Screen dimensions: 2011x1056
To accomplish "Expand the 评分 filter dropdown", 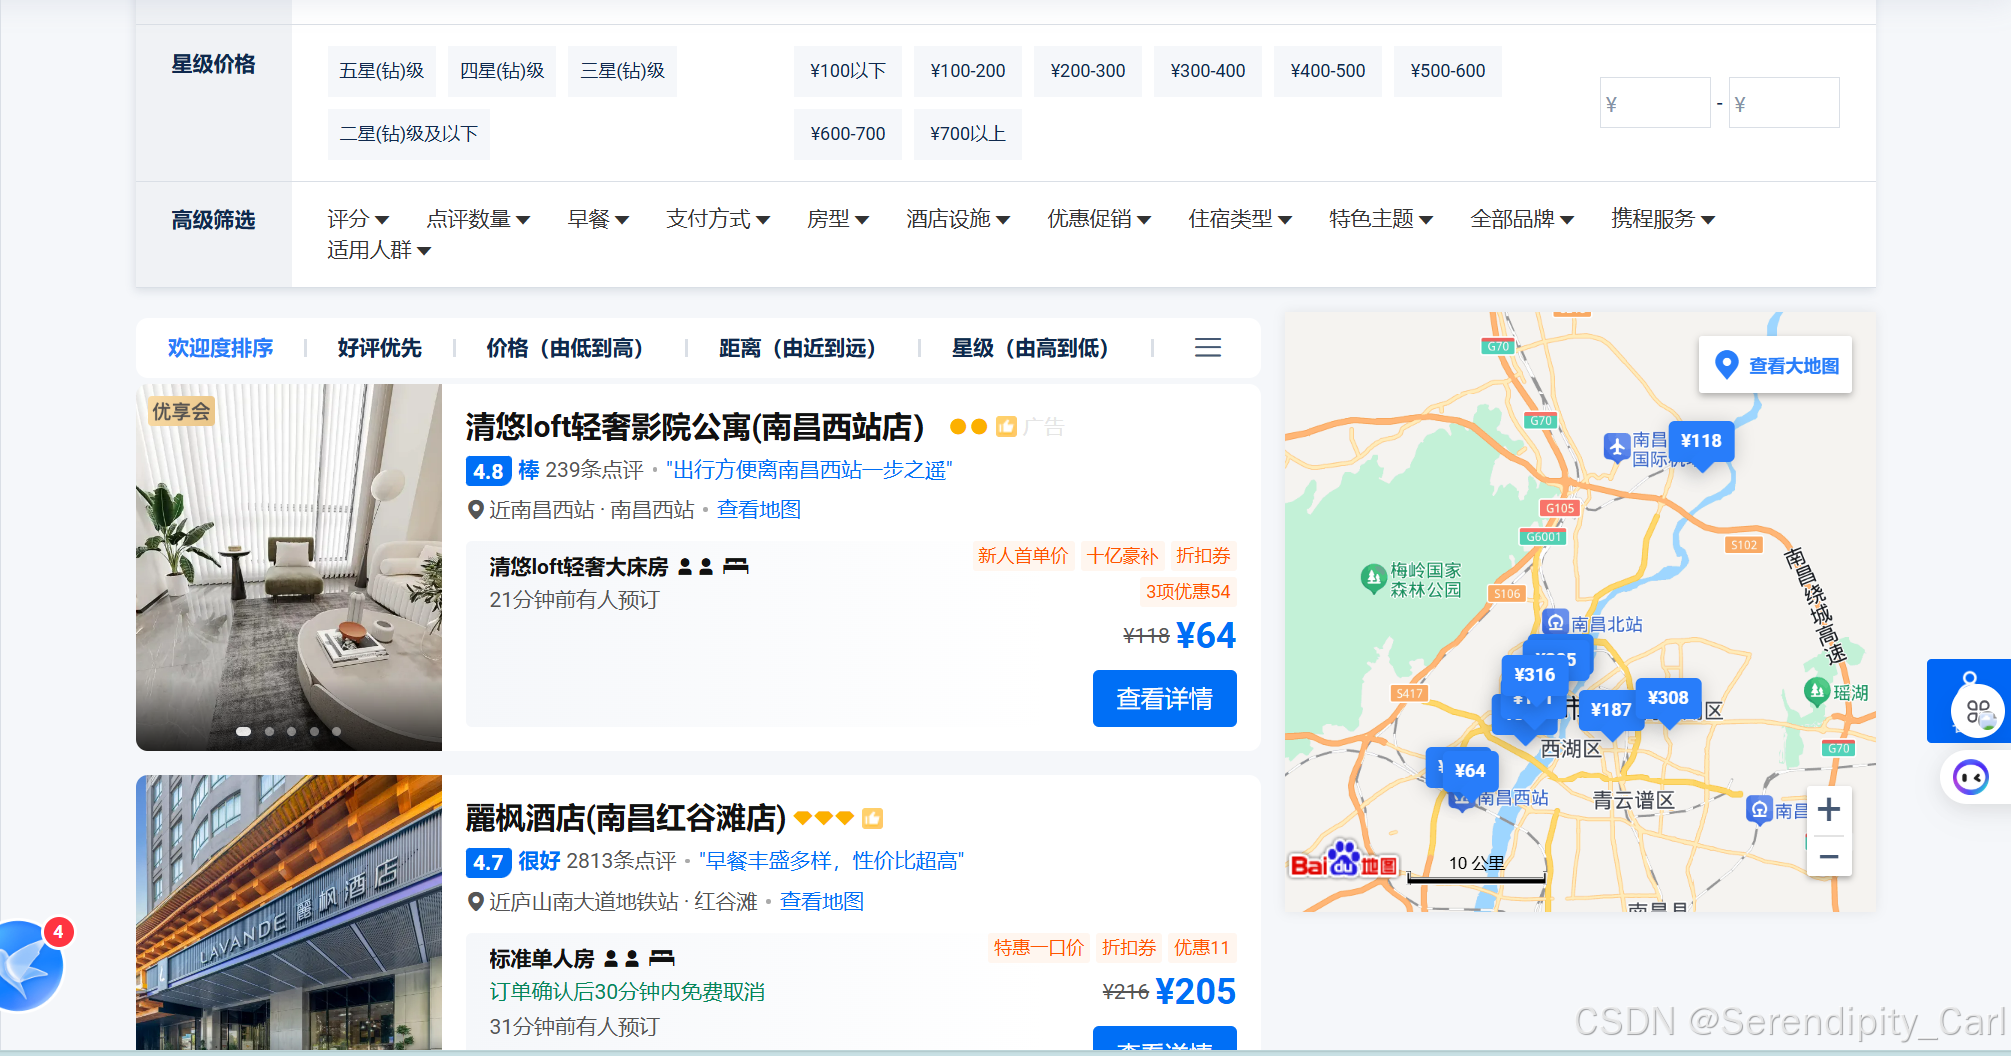I will pos(358,219).
